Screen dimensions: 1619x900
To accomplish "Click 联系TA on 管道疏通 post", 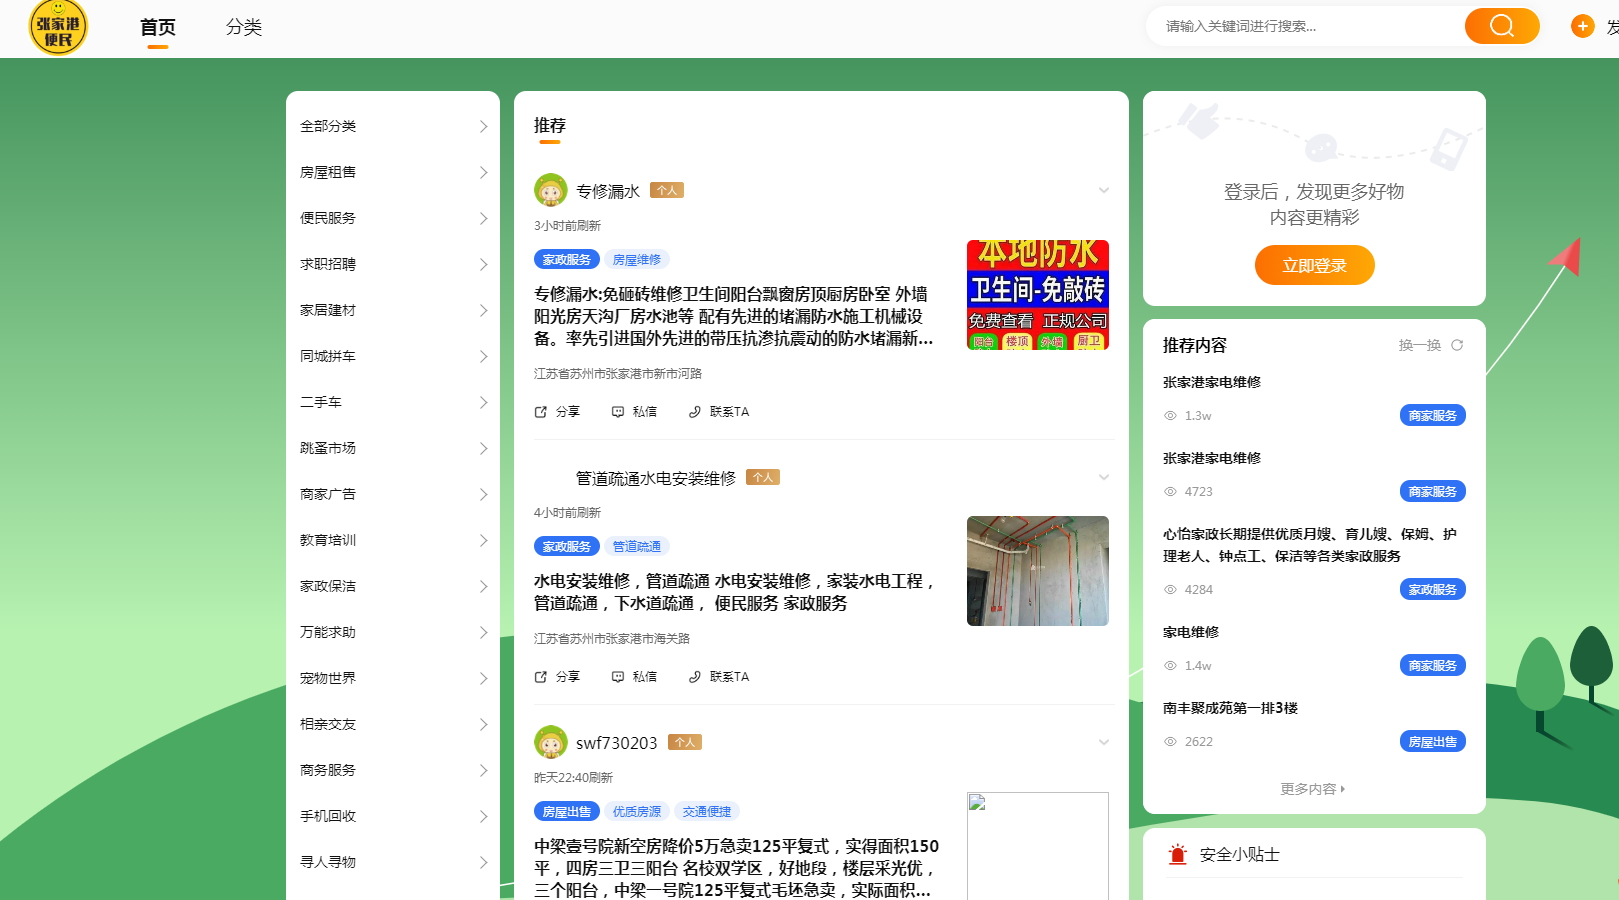I will [719, 677].
